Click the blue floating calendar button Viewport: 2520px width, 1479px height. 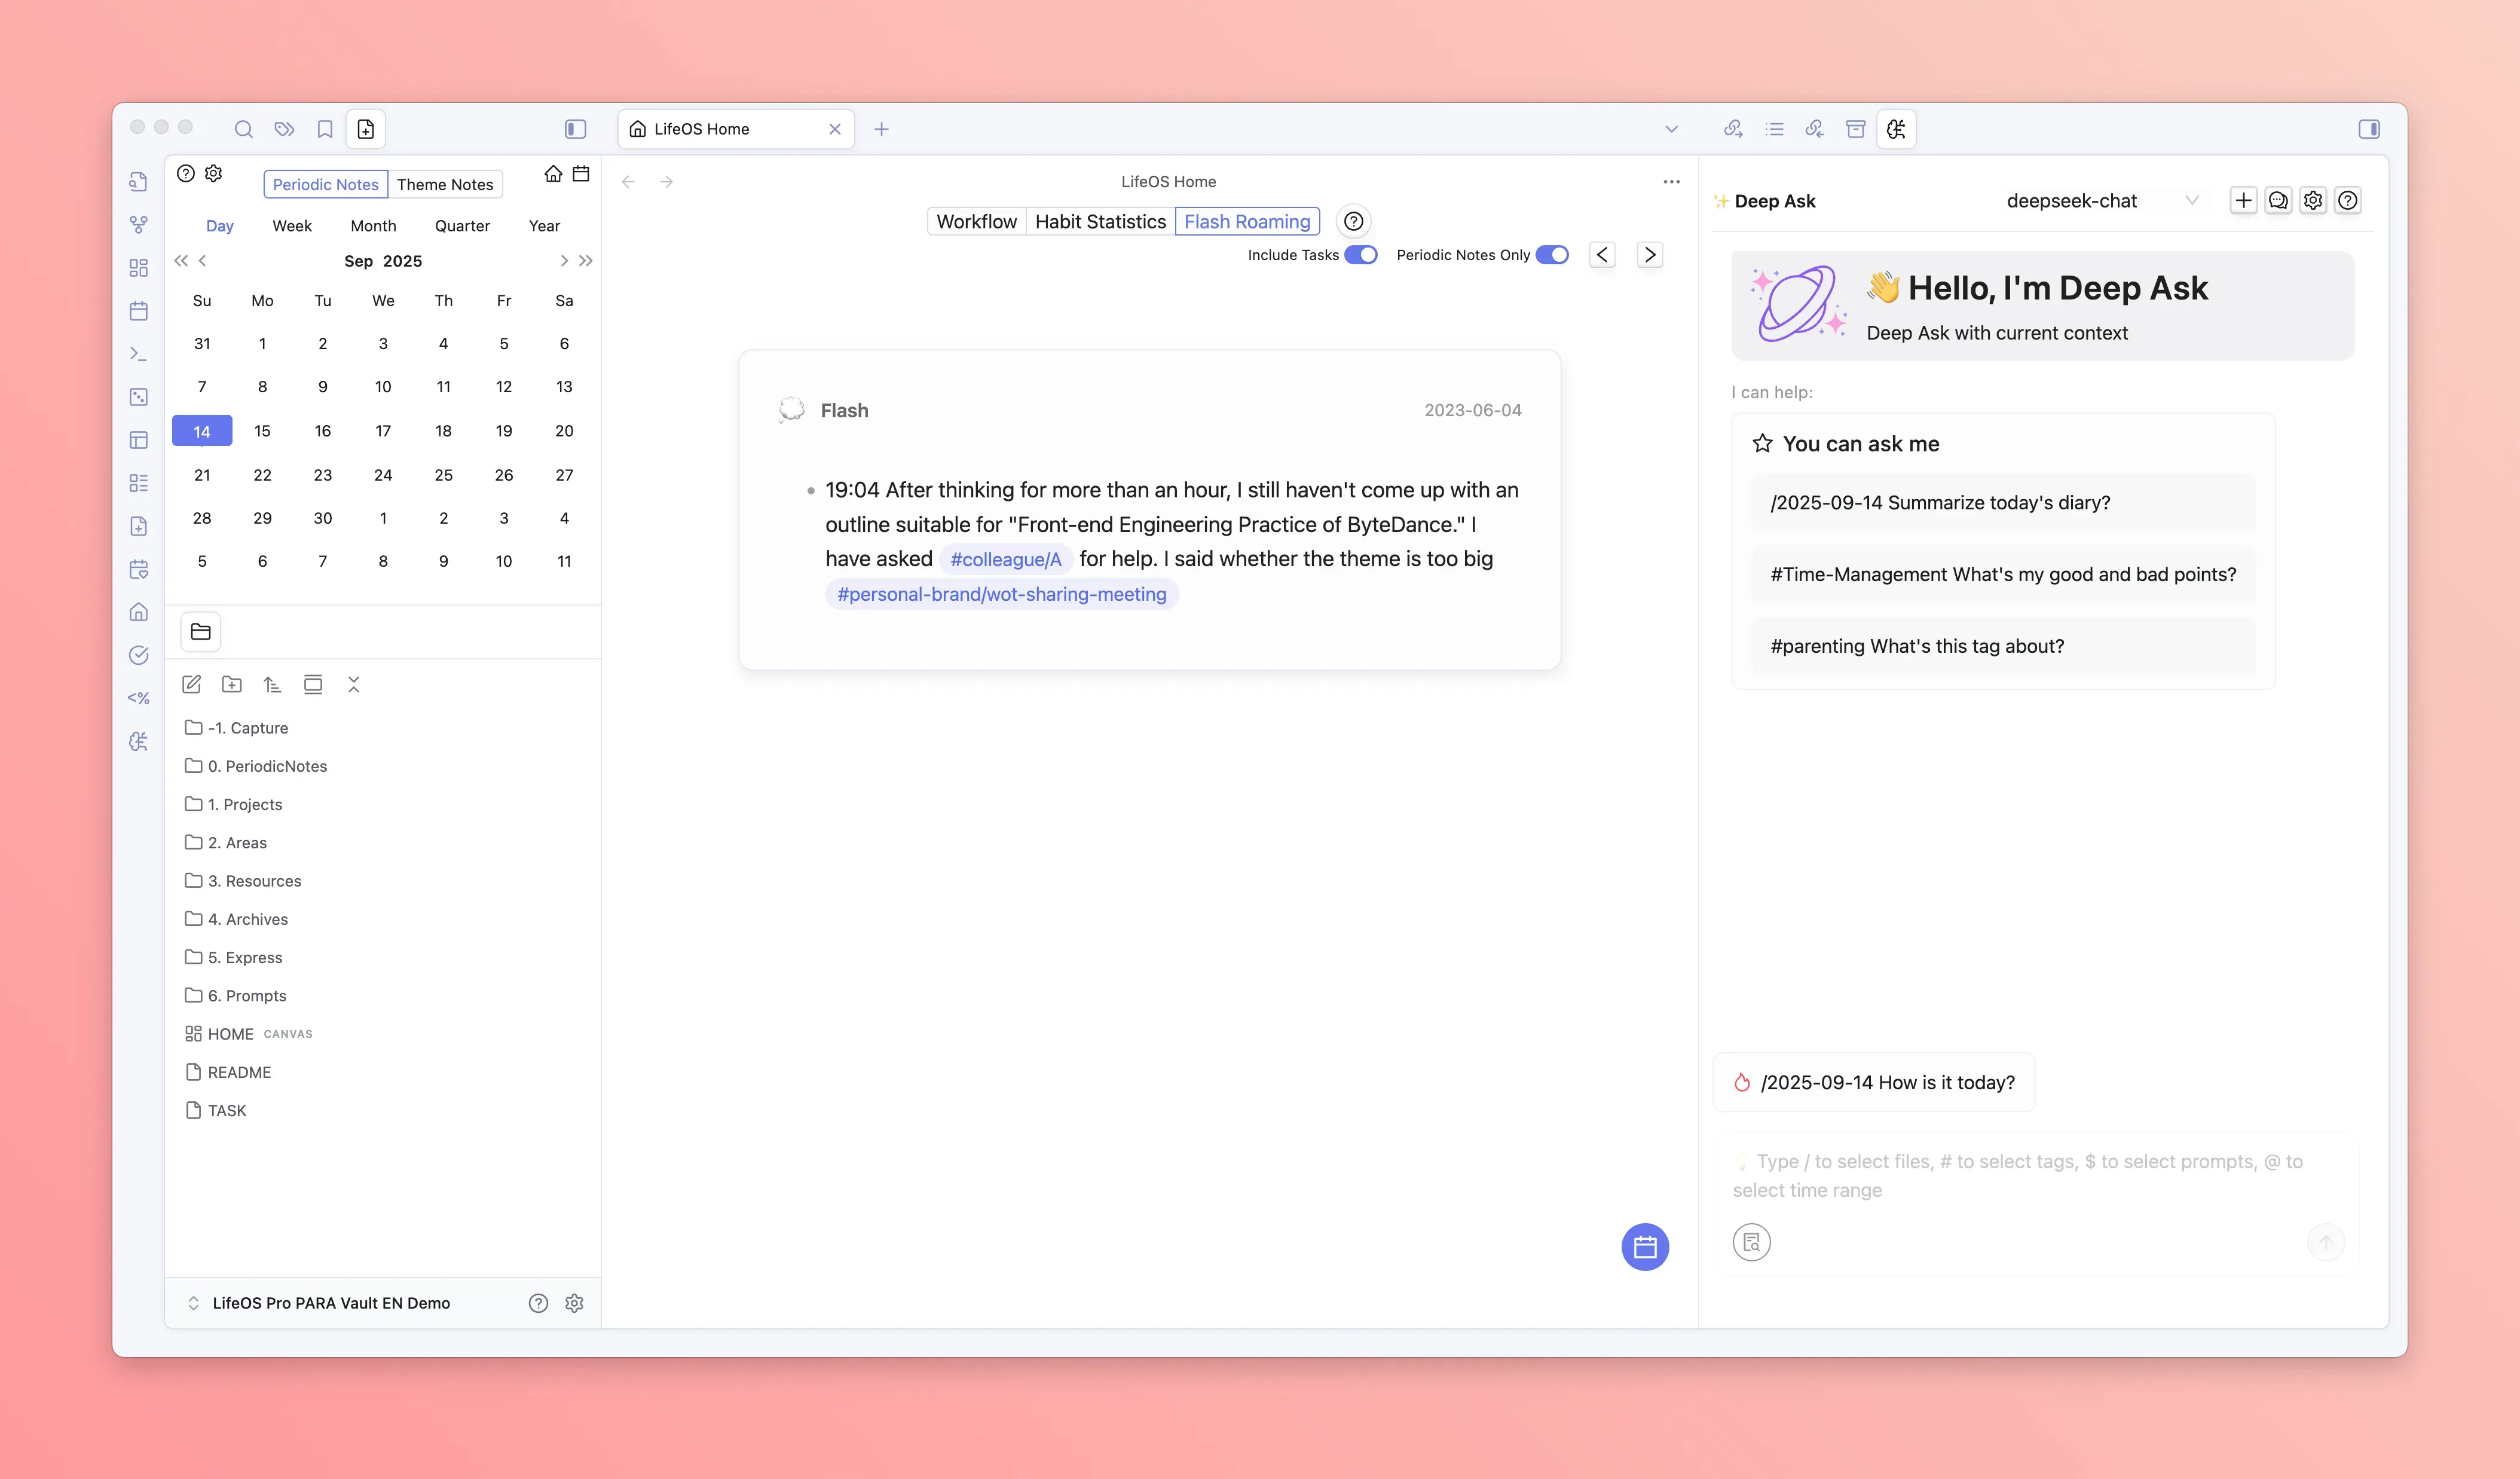click(x=1644, y=1247)
